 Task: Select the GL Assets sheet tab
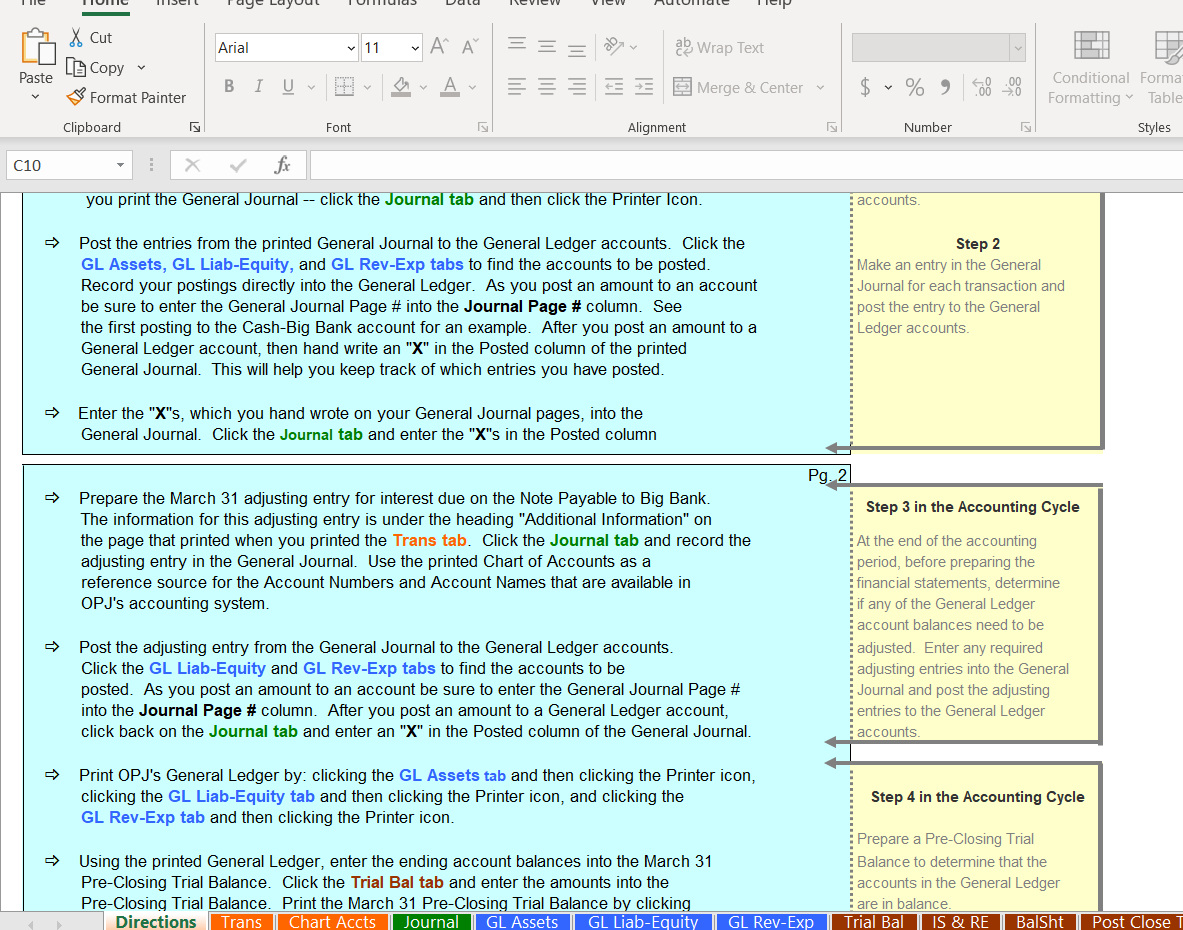click(522, 922)
